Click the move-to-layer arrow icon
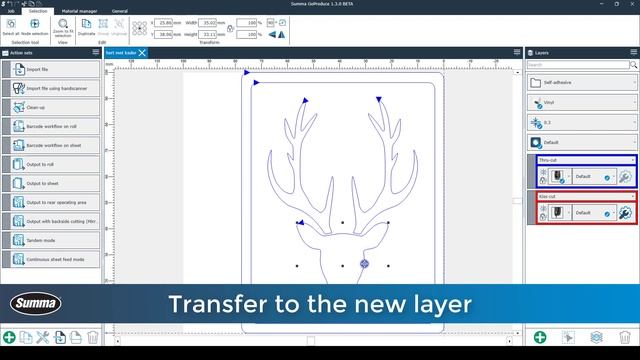 [568, 338]
